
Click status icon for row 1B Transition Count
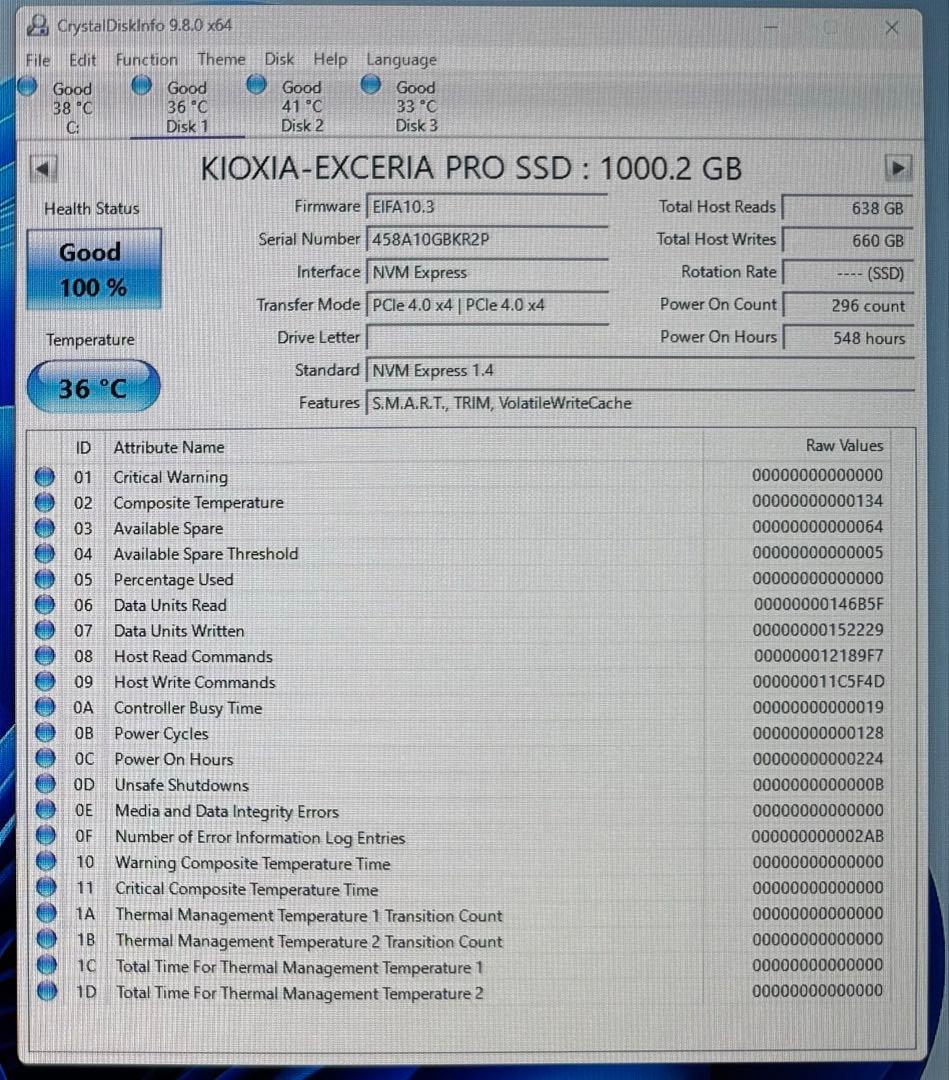[46, 939]
